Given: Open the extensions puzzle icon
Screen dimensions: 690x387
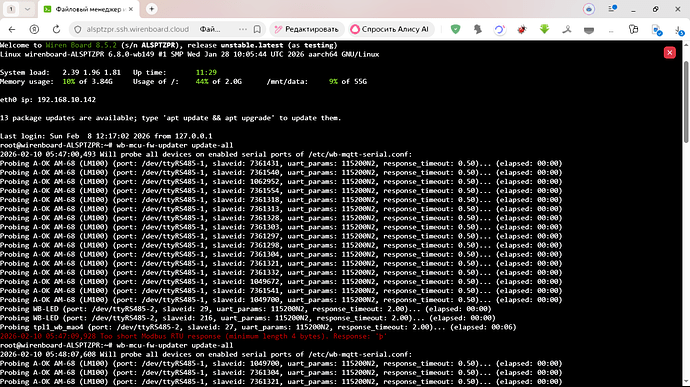Looking at the screenshot, I should [633, 29].
